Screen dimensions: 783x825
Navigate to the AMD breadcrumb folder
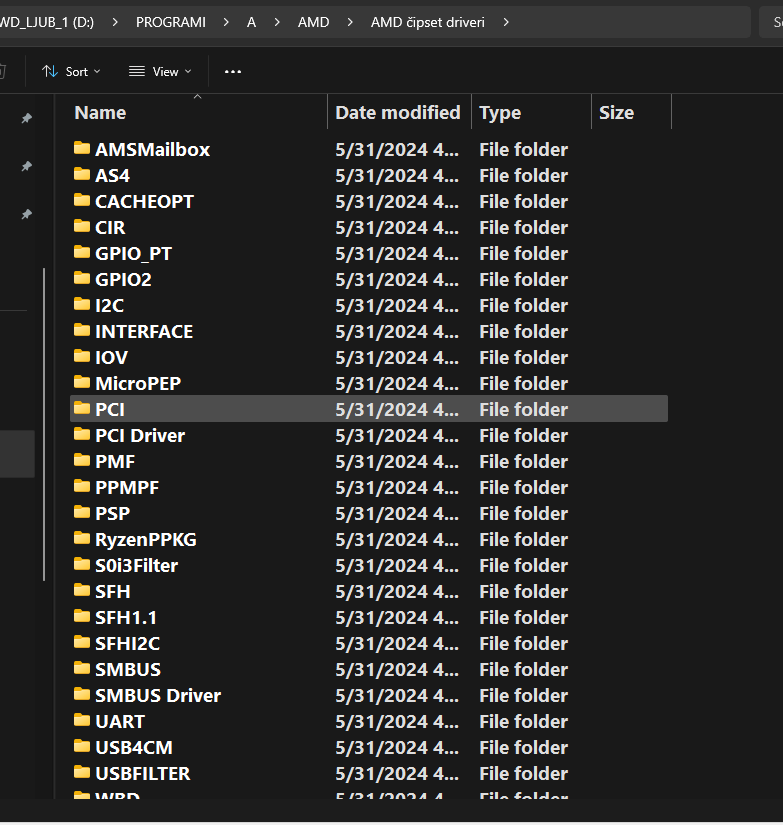coord(313,22)
